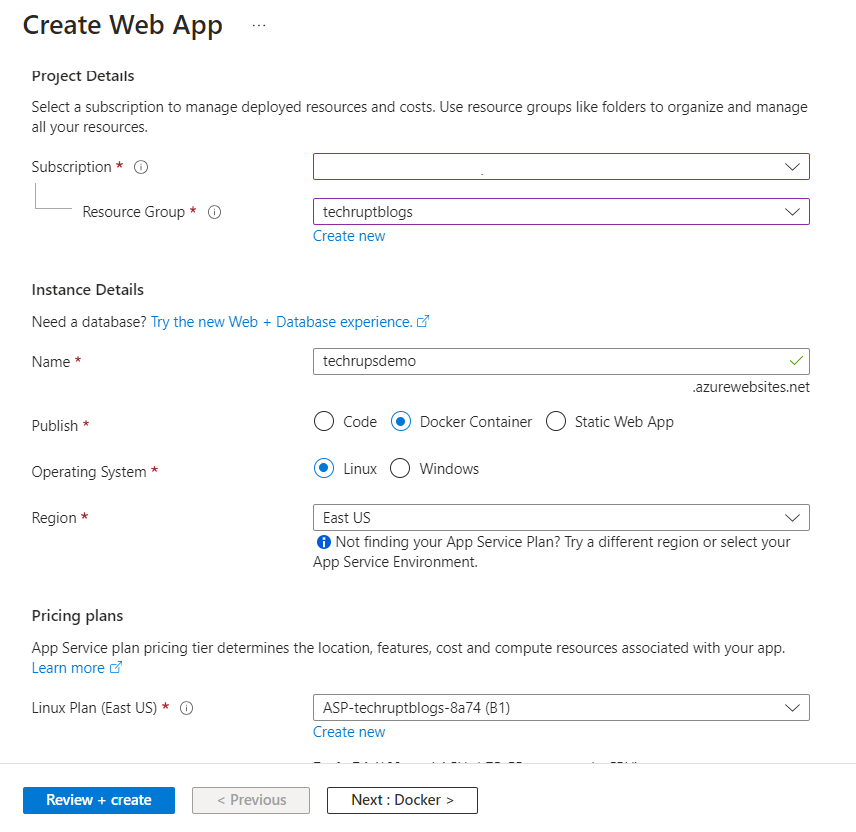Expand the Linux Plan dropdown
Viewport: 856px width, 832px height.
point(561,708)
